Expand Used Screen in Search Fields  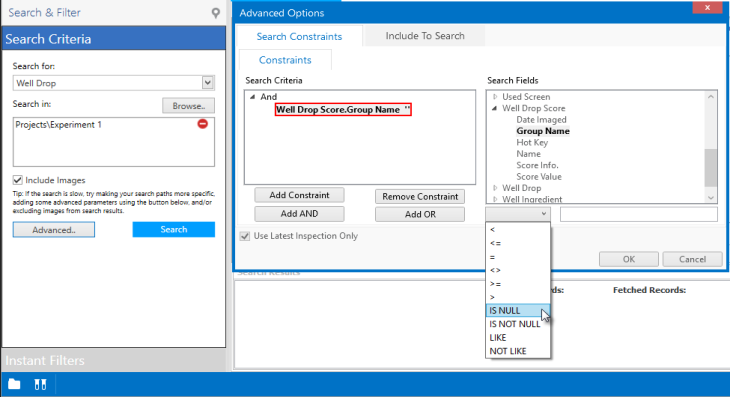coord(495,97)
